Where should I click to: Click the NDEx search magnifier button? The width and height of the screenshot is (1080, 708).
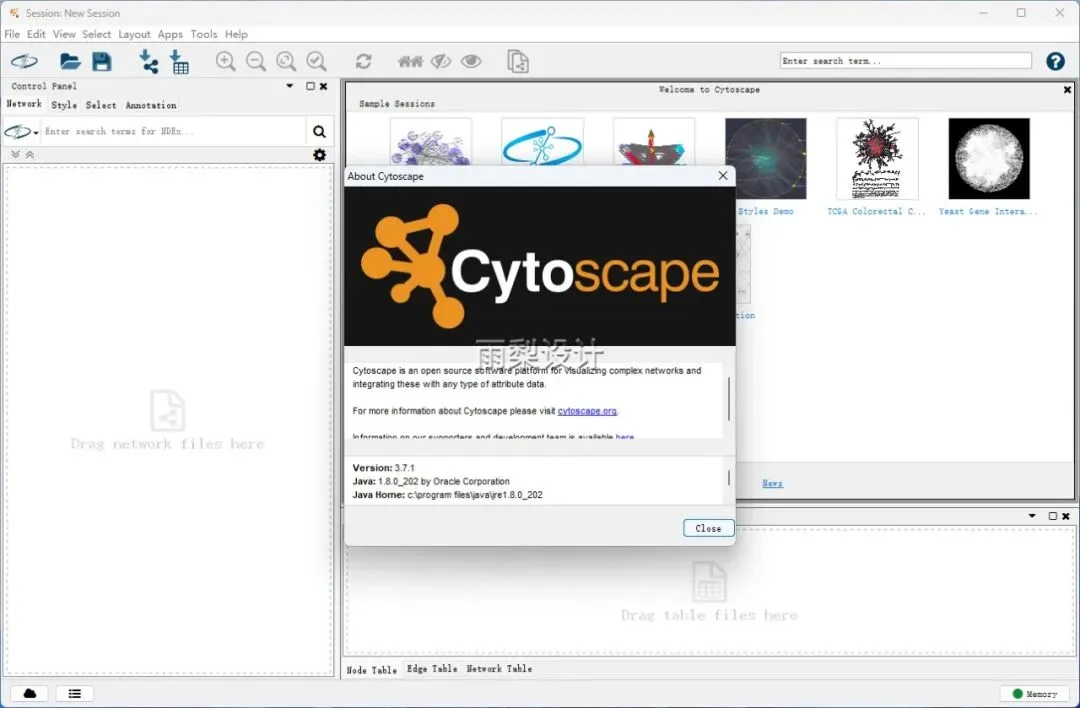click(319, 131)
